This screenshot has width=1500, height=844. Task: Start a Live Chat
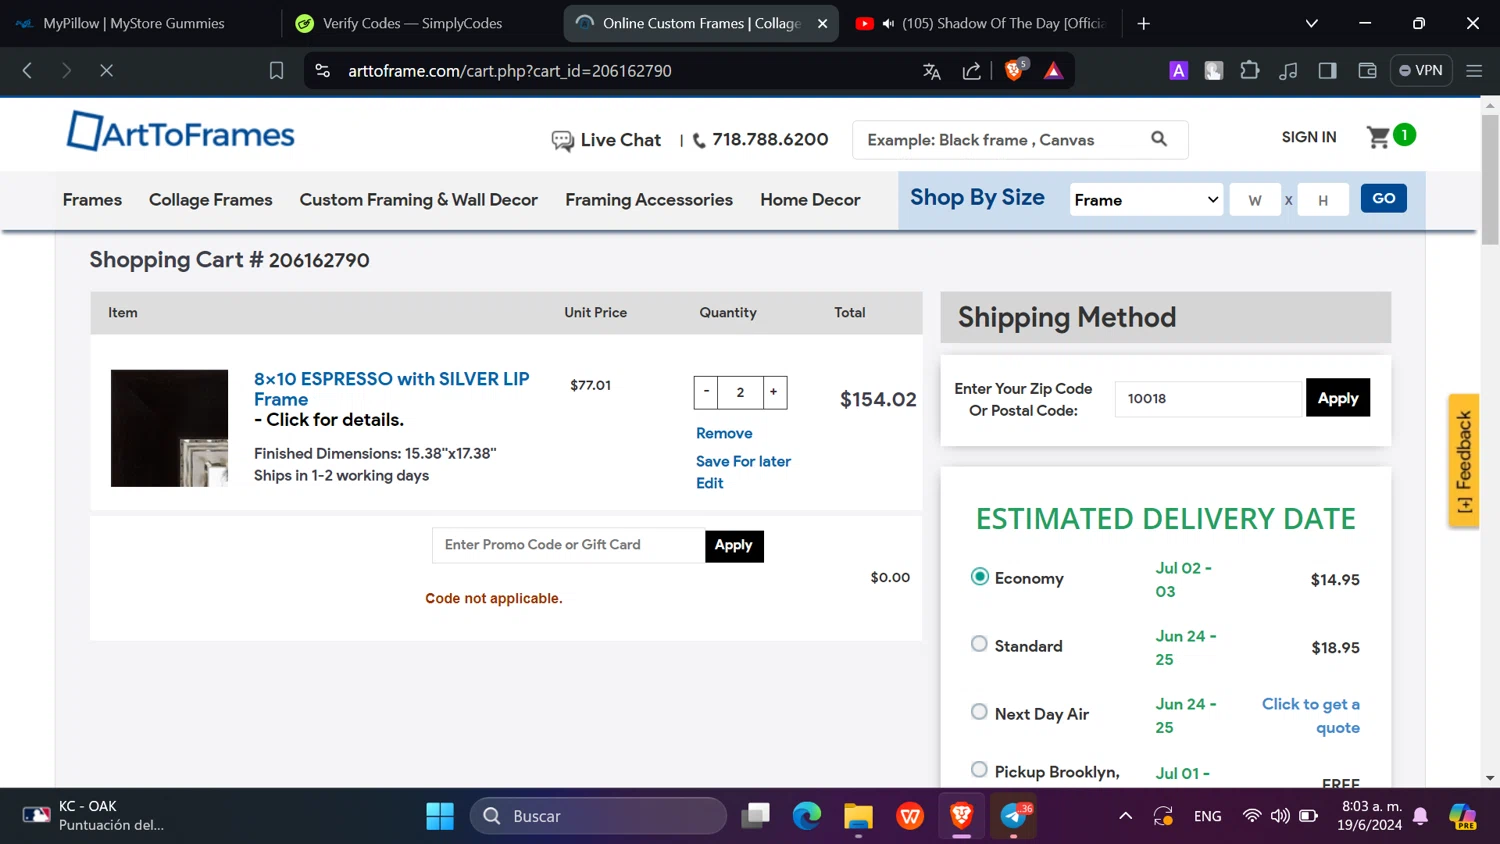pyautogui.click(x=606, y=140)
